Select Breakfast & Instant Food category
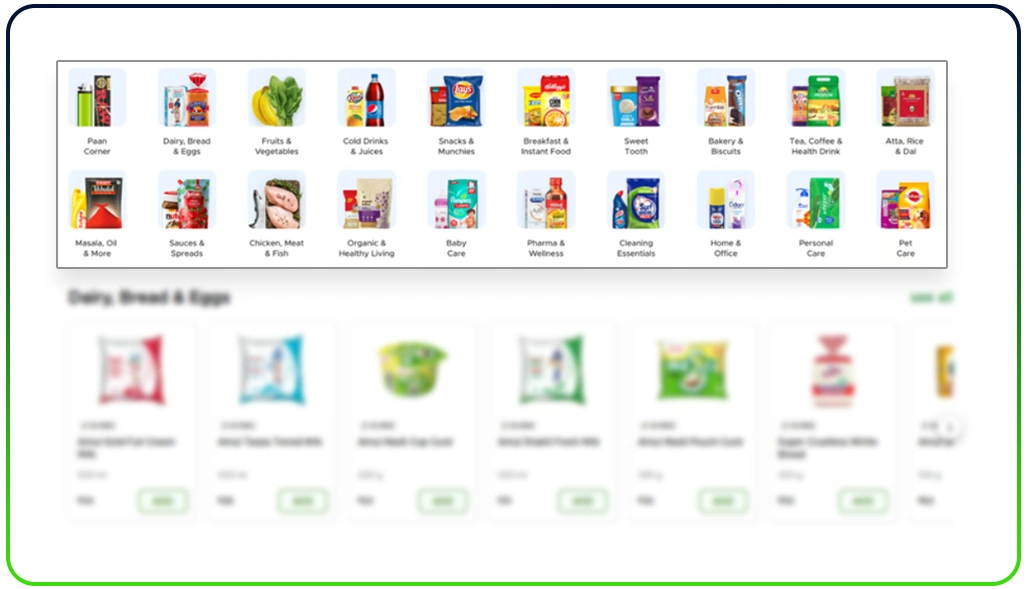This screenshot has height=589, width=1026. [x=546, y=112]
